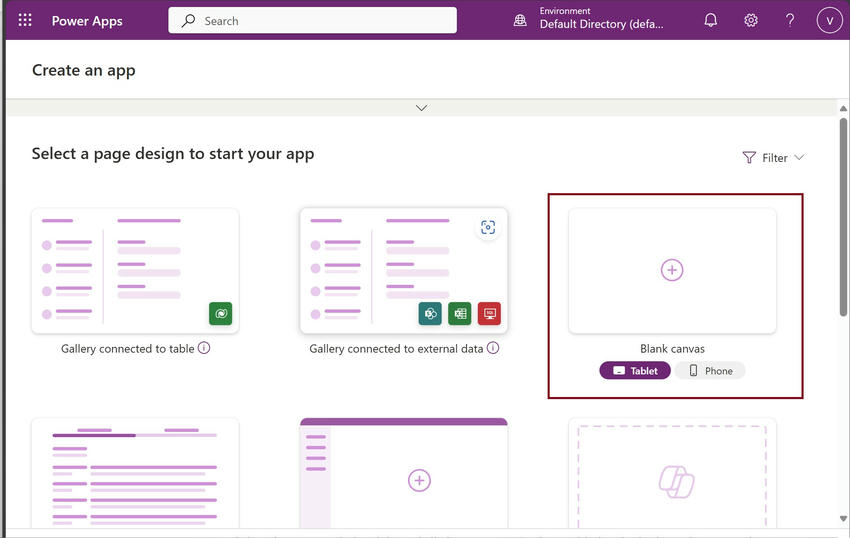Expand the collapsed section chevron bar
Screen dimensions: 850x538
(421, 107)
